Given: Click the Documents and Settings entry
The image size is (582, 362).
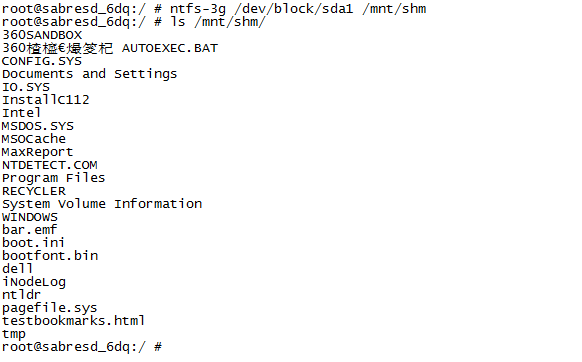Looking at the screenshot, I should click(x=90, y=74).
